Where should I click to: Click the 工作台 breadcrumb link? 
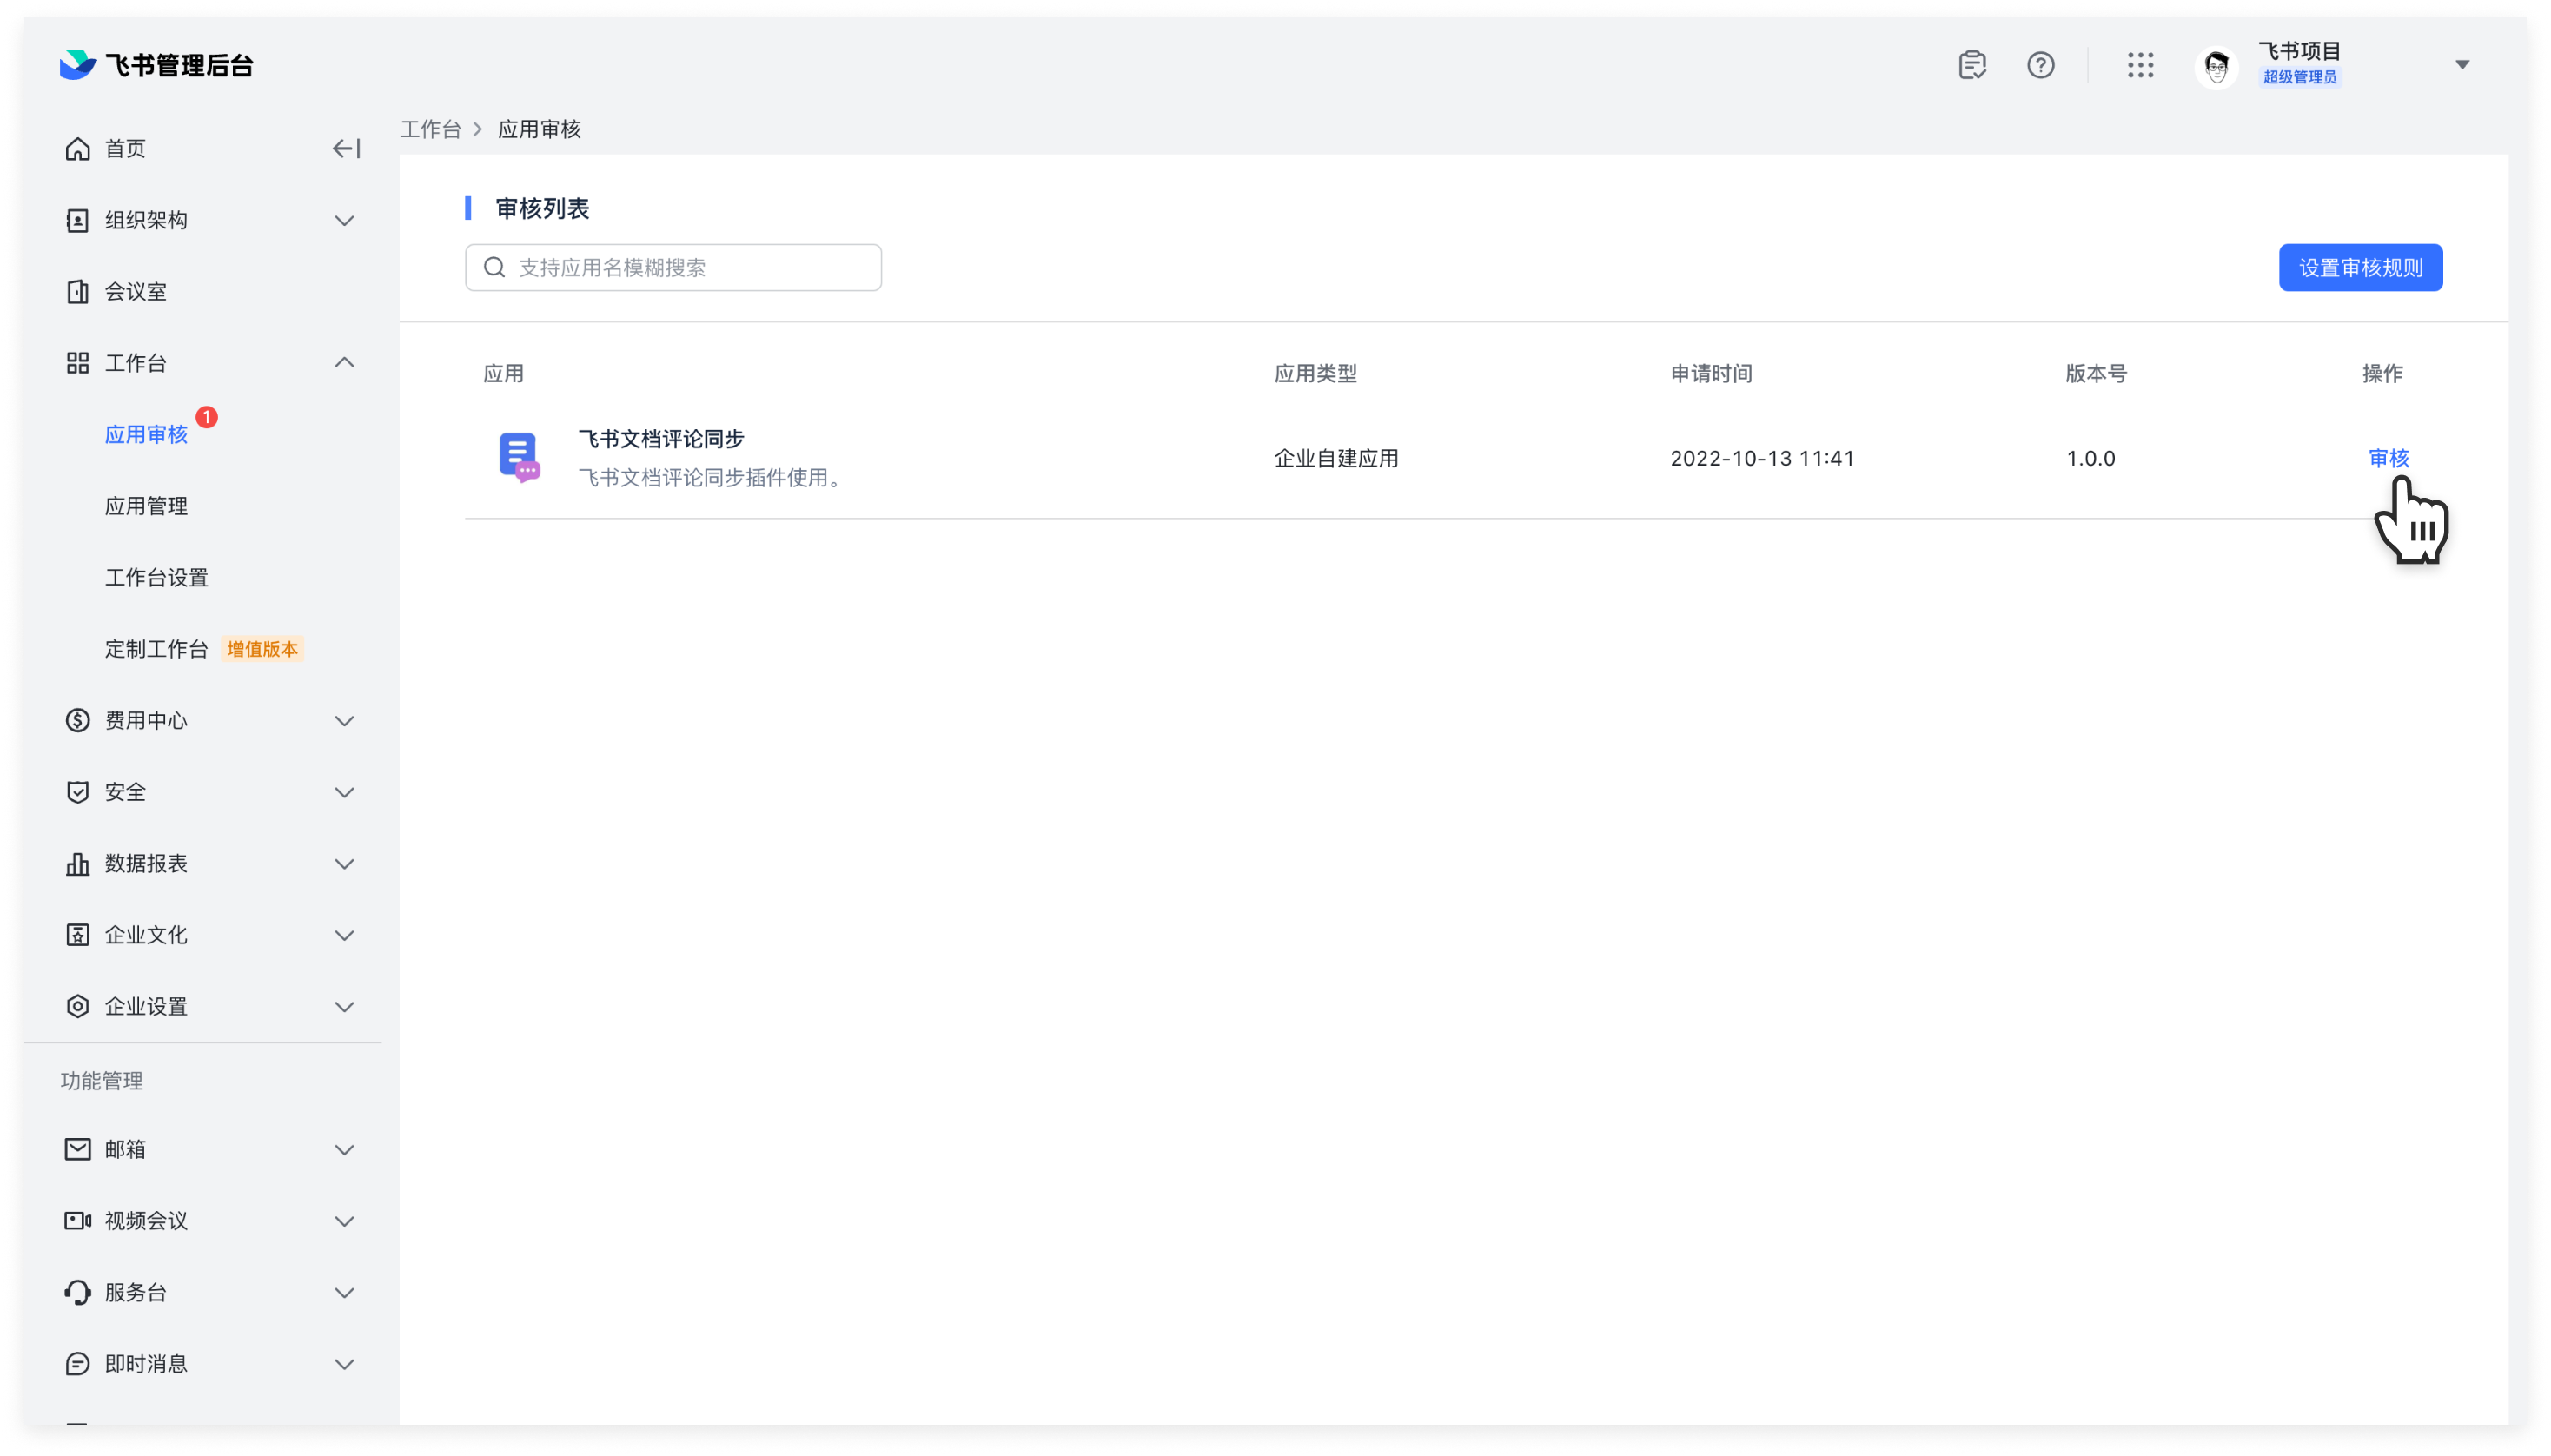430,129
